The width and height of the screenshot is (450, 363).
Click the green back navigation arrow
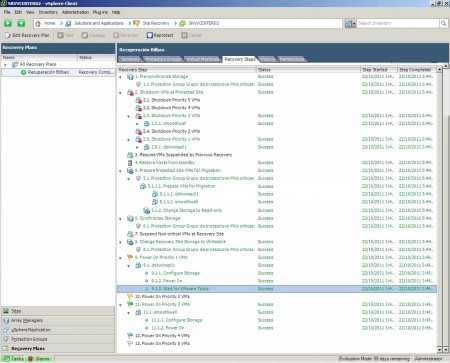(x=8, y=23)
